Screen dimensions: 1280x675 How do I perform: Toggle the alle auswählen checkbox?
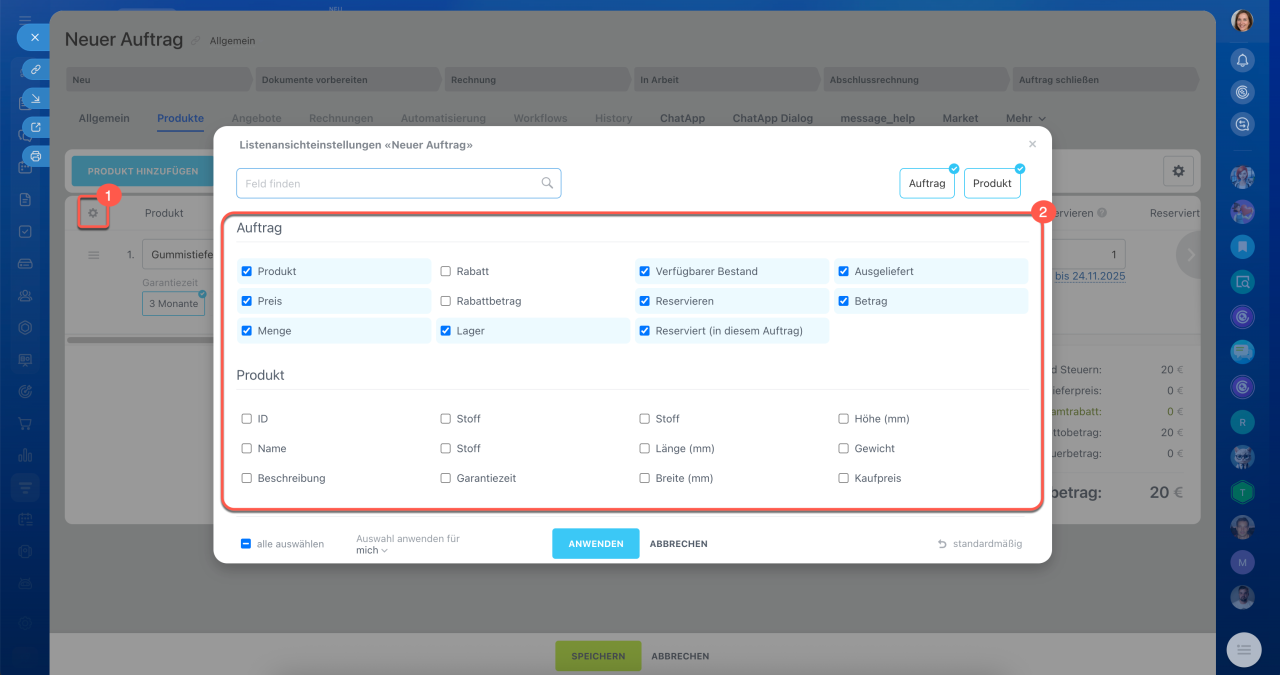coord(246,544)
